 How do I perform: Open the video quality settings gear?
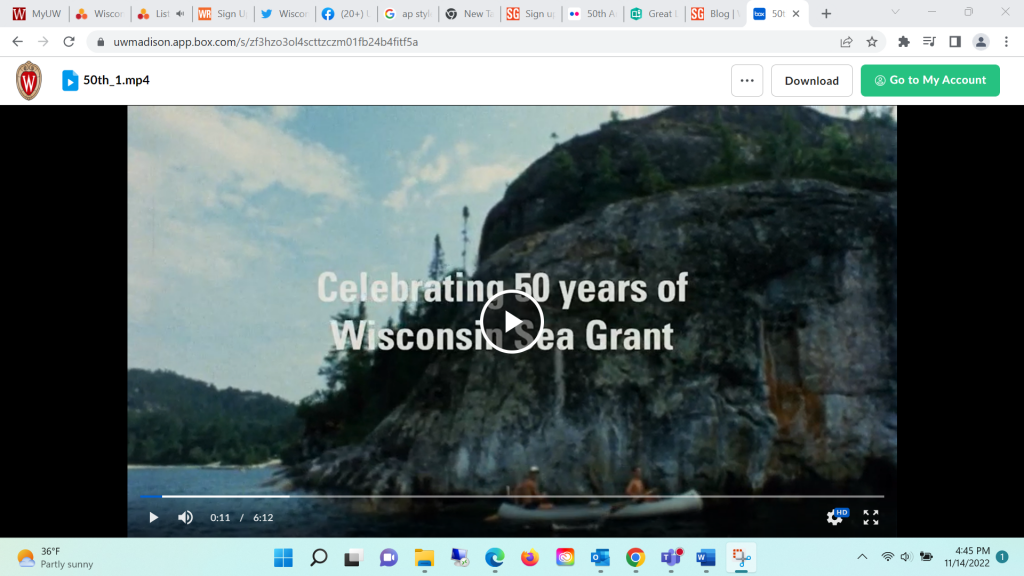coord(834,518)
